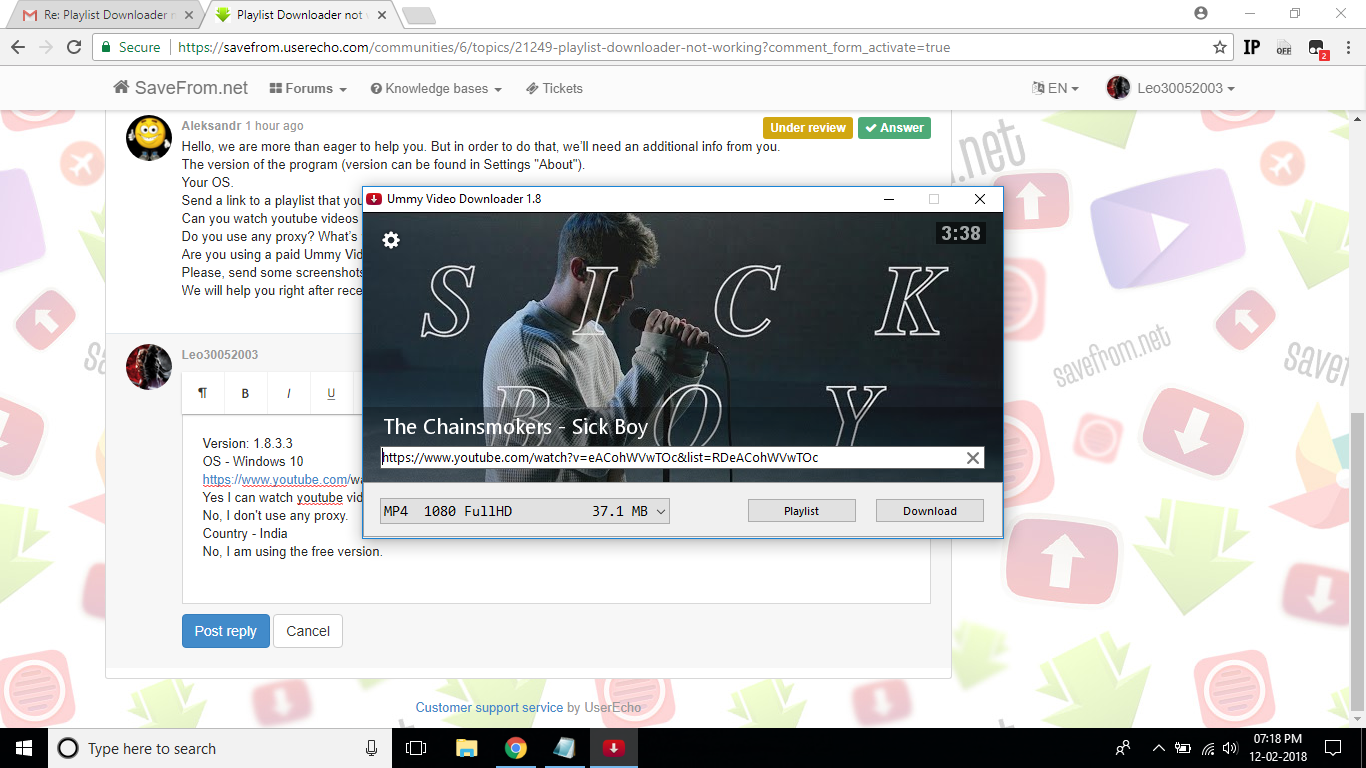Bookmark this page with the star icon
The height and width of the screenshot is (768, 1366).
tap(1220, 47)
